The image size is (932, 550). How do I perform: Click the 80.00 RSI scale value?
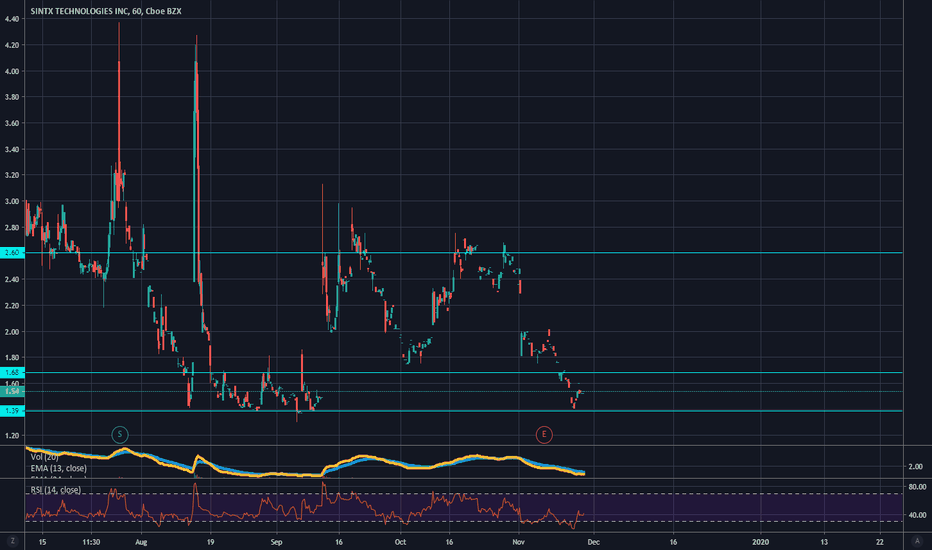917,487
